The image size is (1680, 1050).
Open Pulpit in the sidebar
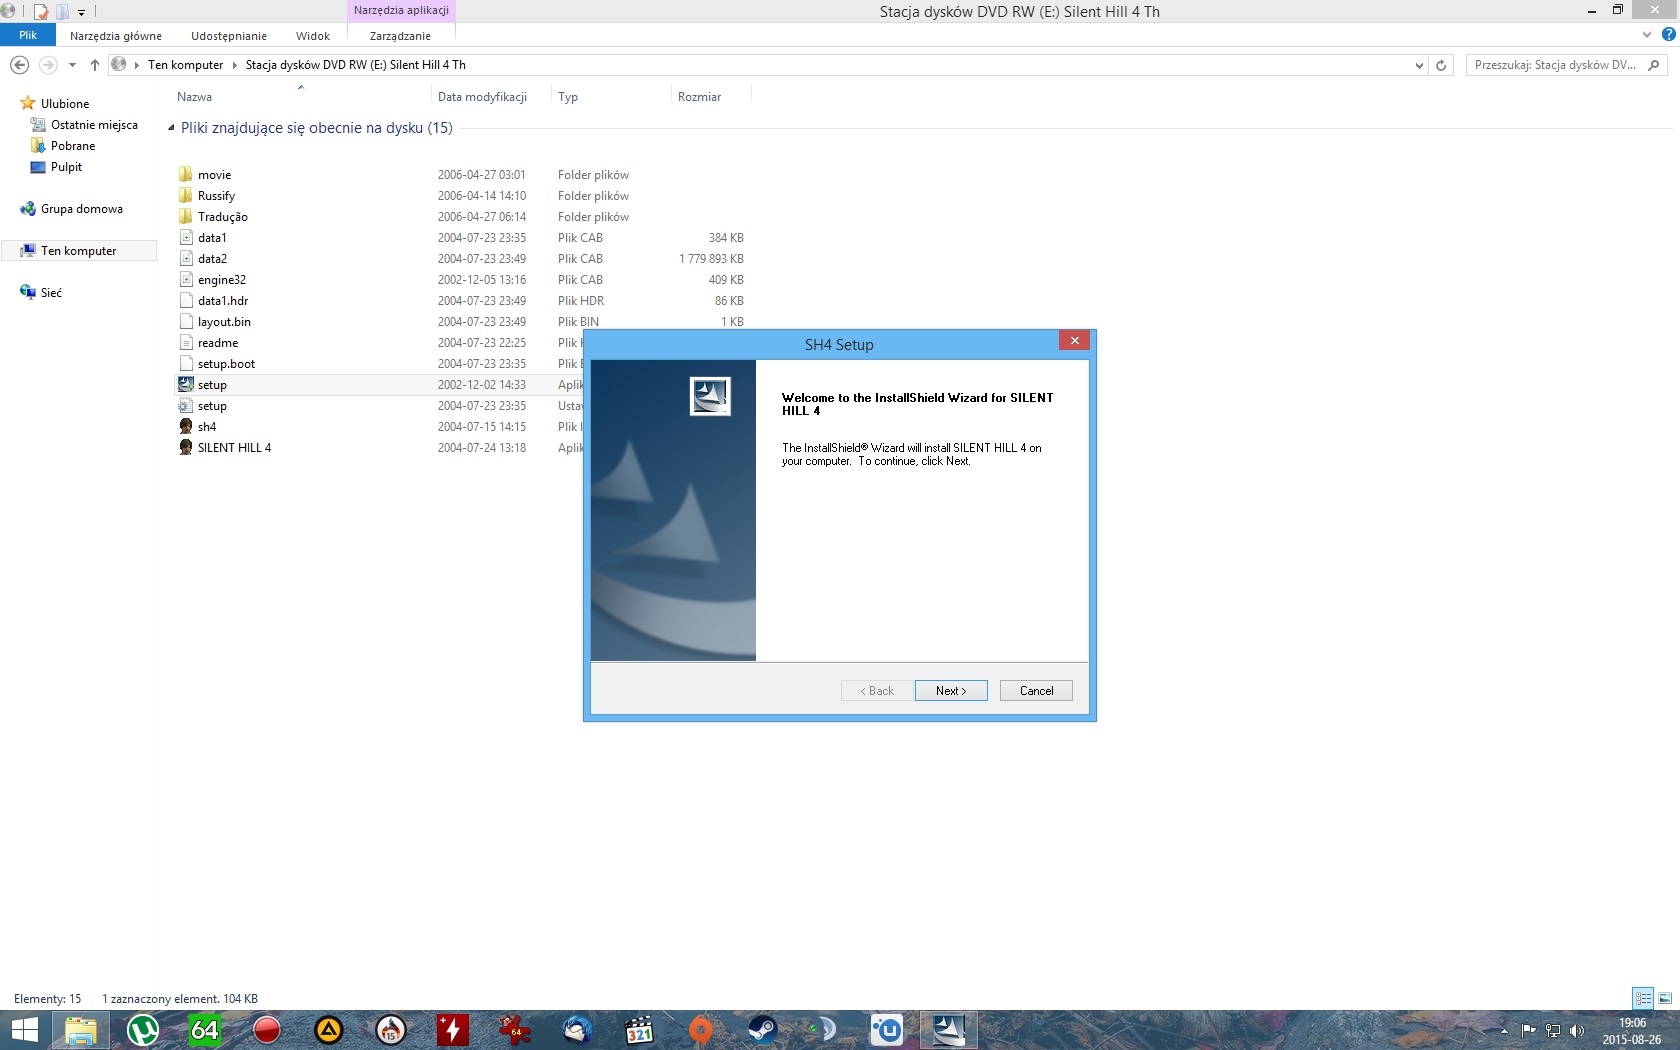tap(66, 167)
